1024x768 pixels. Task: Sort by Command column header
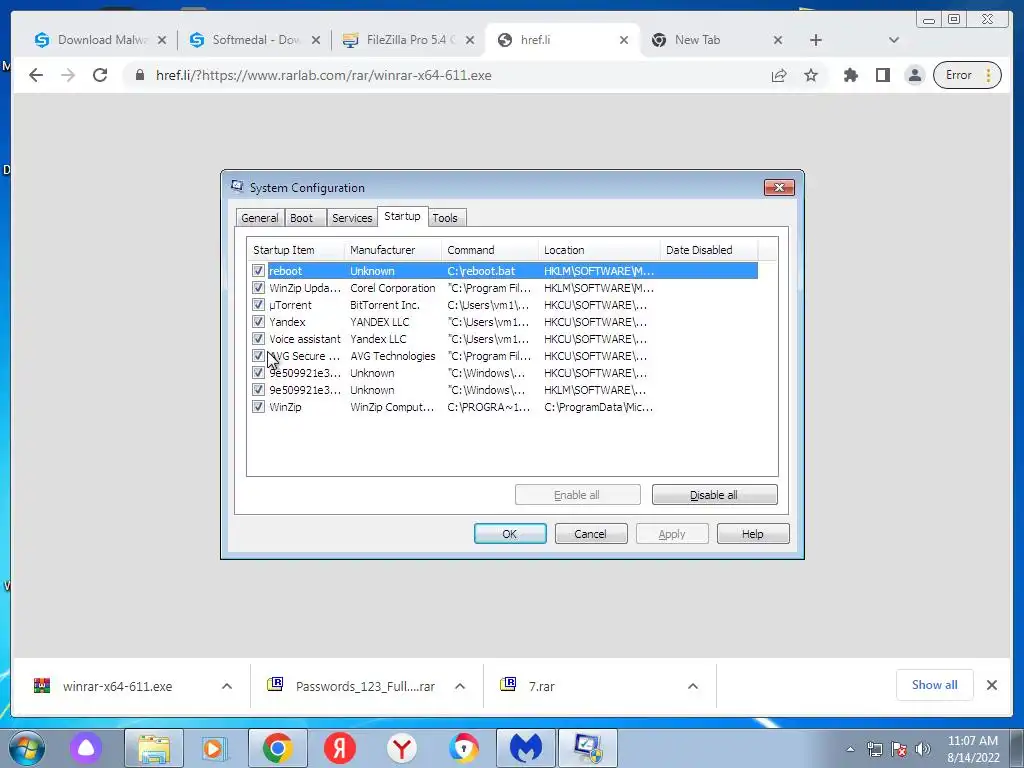(490, 249)
